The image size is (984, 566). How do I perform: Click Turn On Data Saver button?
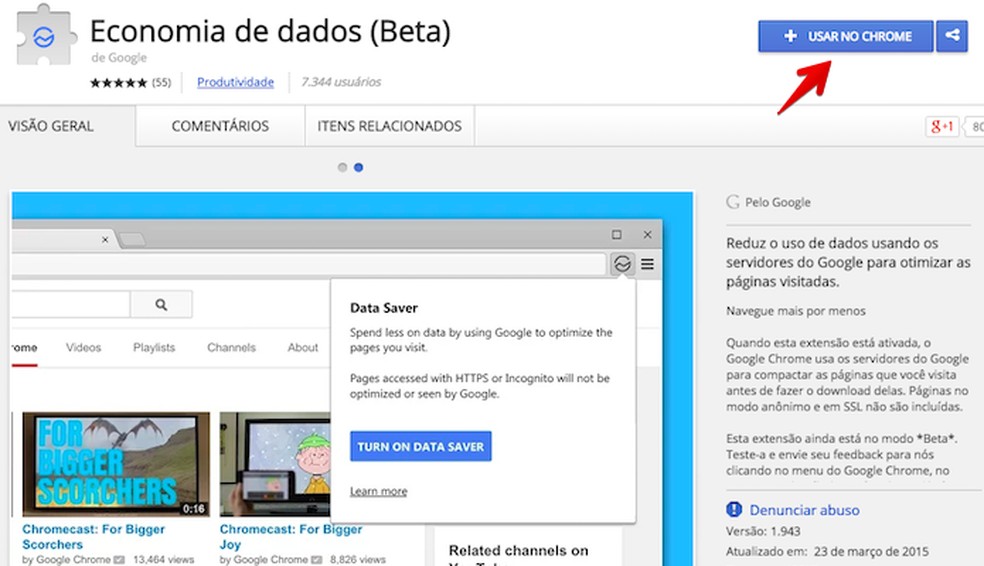pyautogui.click(x=420, y=447)
